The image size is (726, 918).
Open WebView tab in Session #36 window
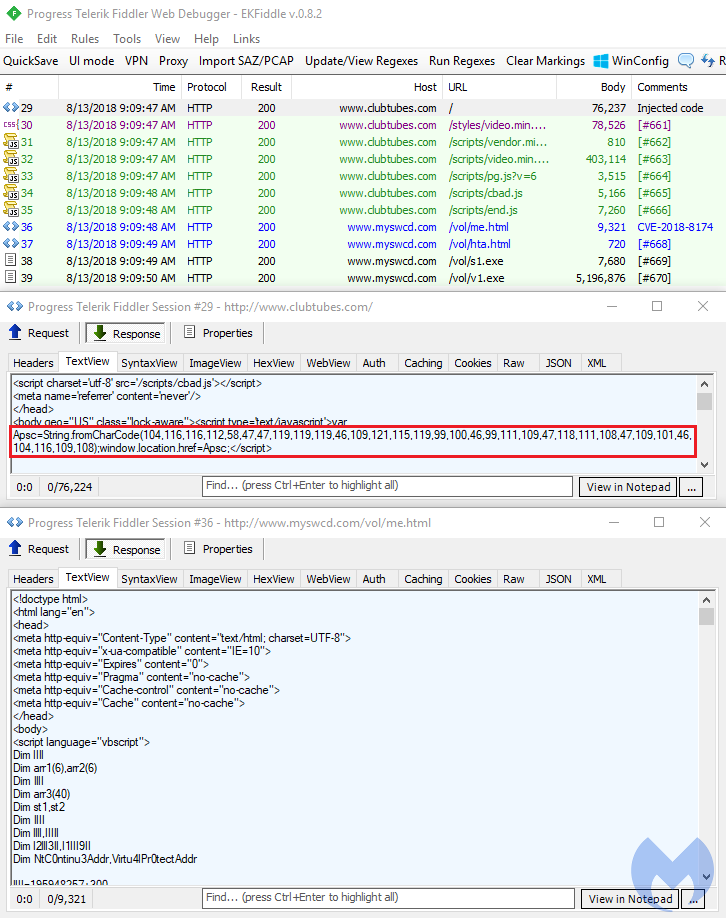(x=328, y=579)
